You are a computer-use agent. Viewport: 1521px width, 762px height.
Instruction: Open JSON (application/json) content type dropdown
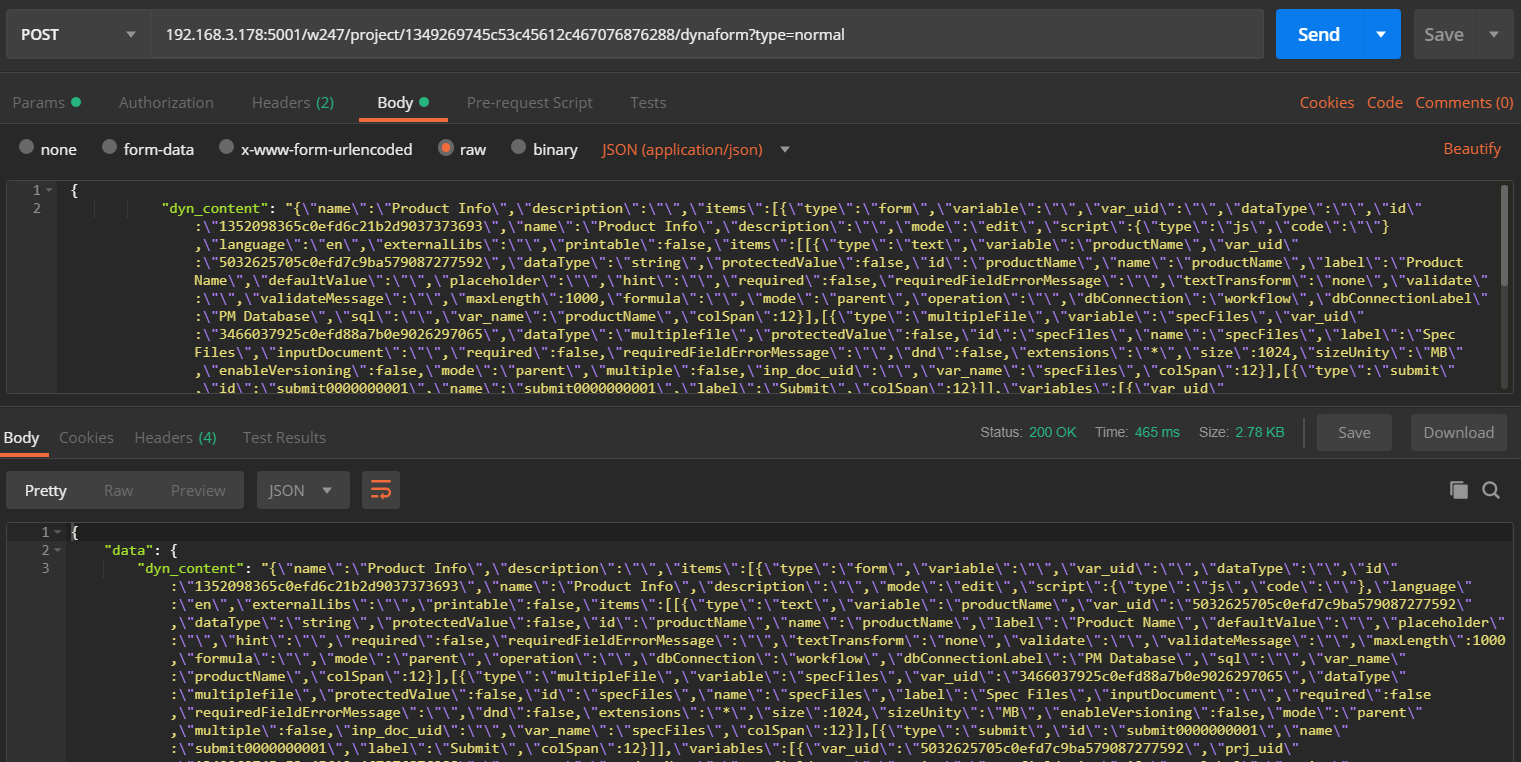696,149
